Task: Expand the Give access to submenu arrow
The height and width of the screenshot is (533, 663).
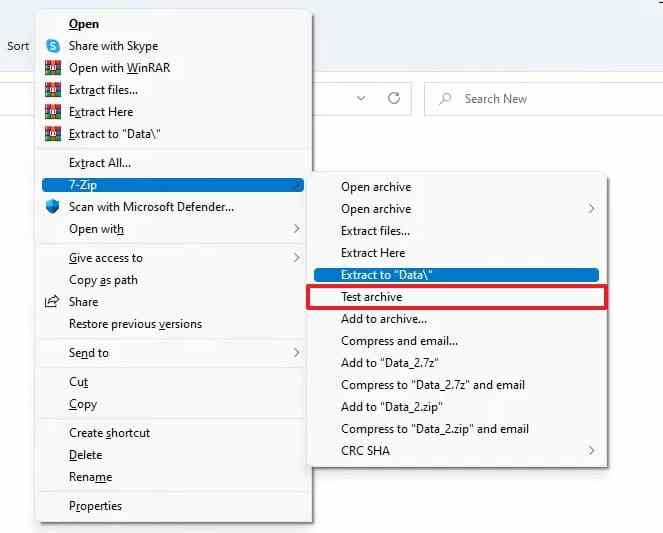Action: [296, 257]
